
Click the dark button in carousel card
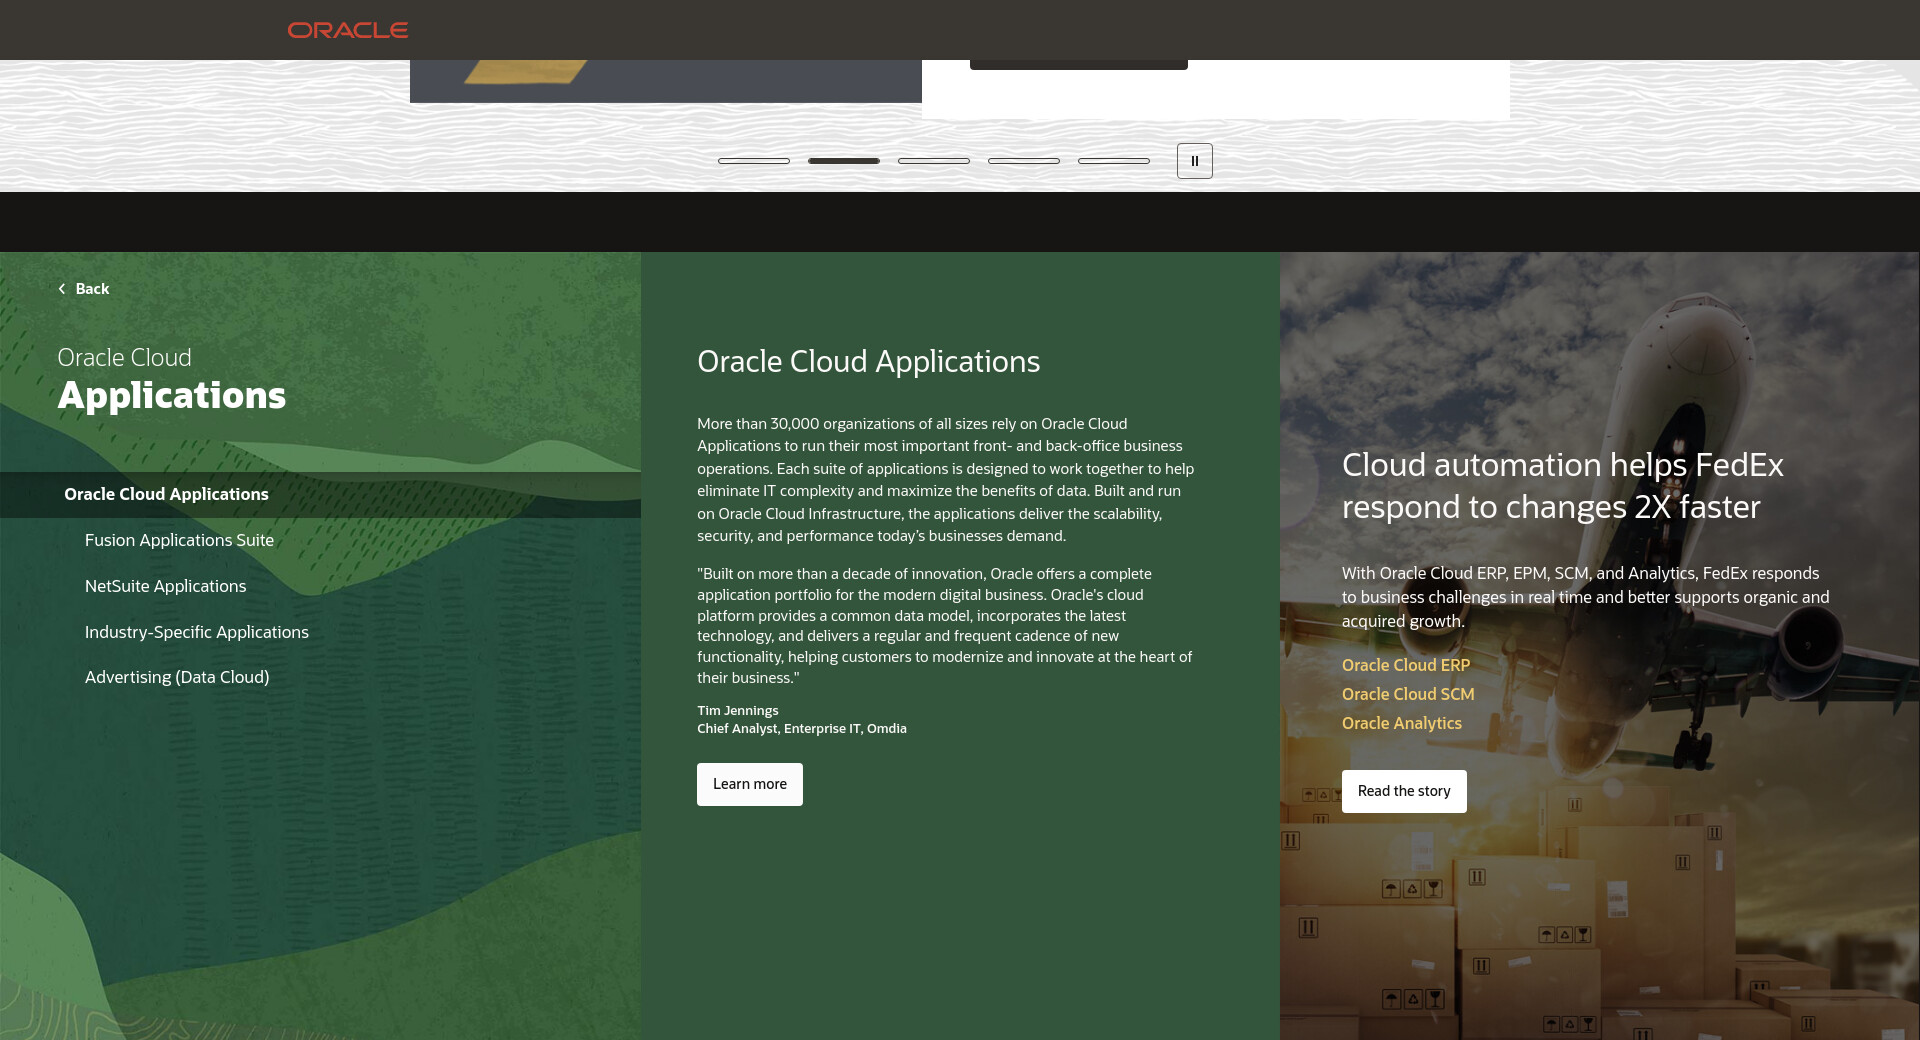coord(1078,65)
